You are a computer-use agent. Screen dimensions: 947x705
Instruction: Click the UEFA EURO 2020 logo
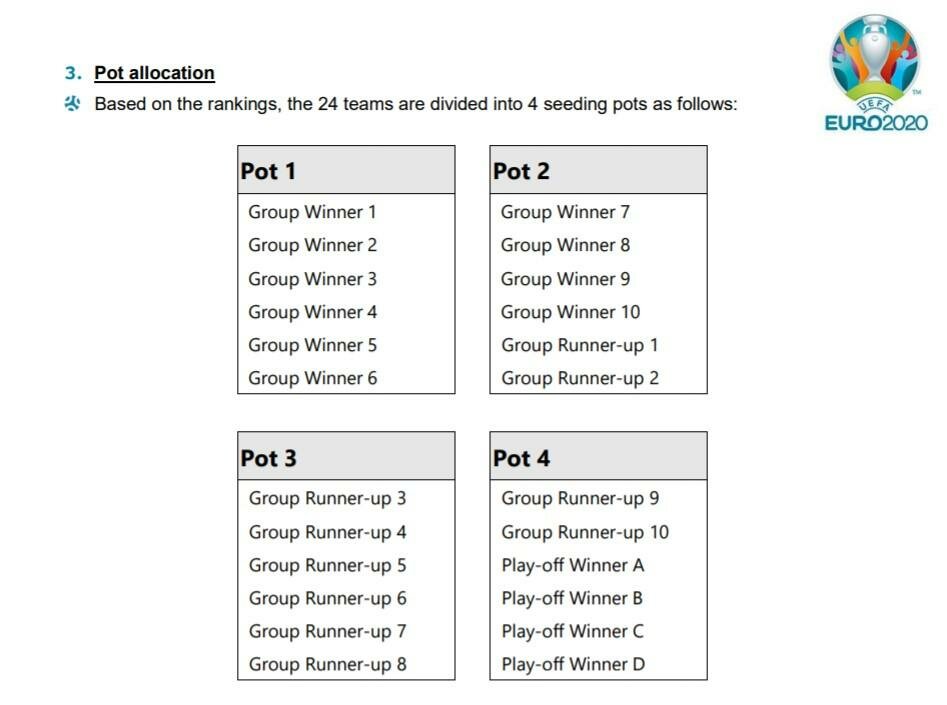click(876, 72)
